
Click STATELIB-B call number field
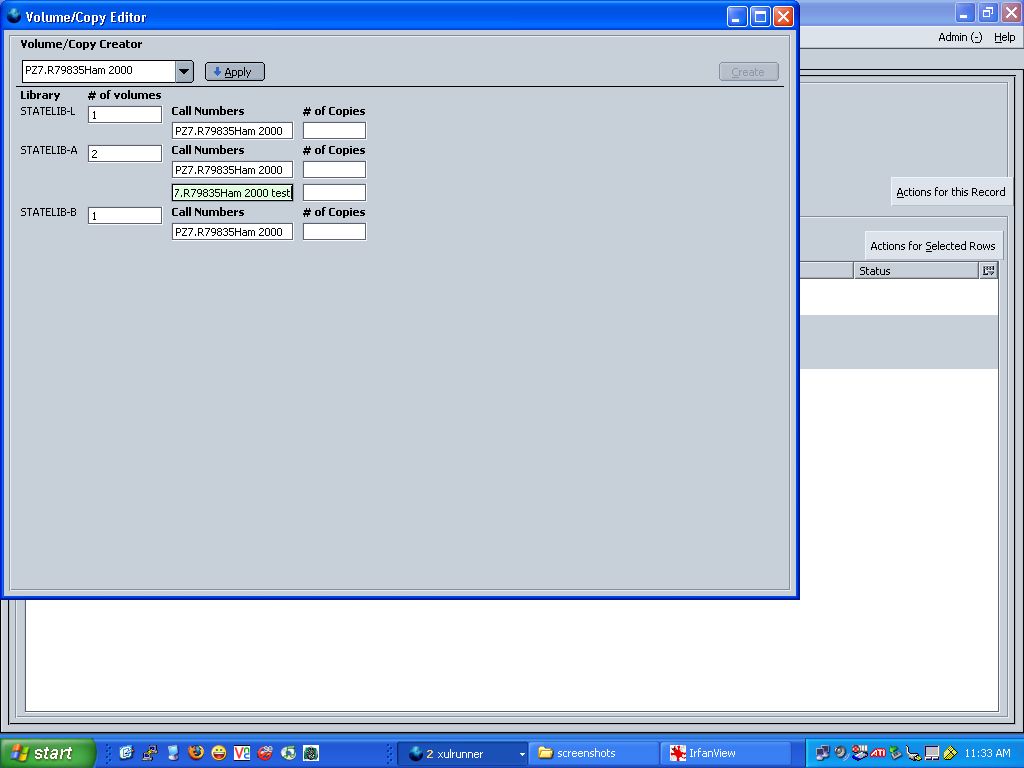(232, 232)
